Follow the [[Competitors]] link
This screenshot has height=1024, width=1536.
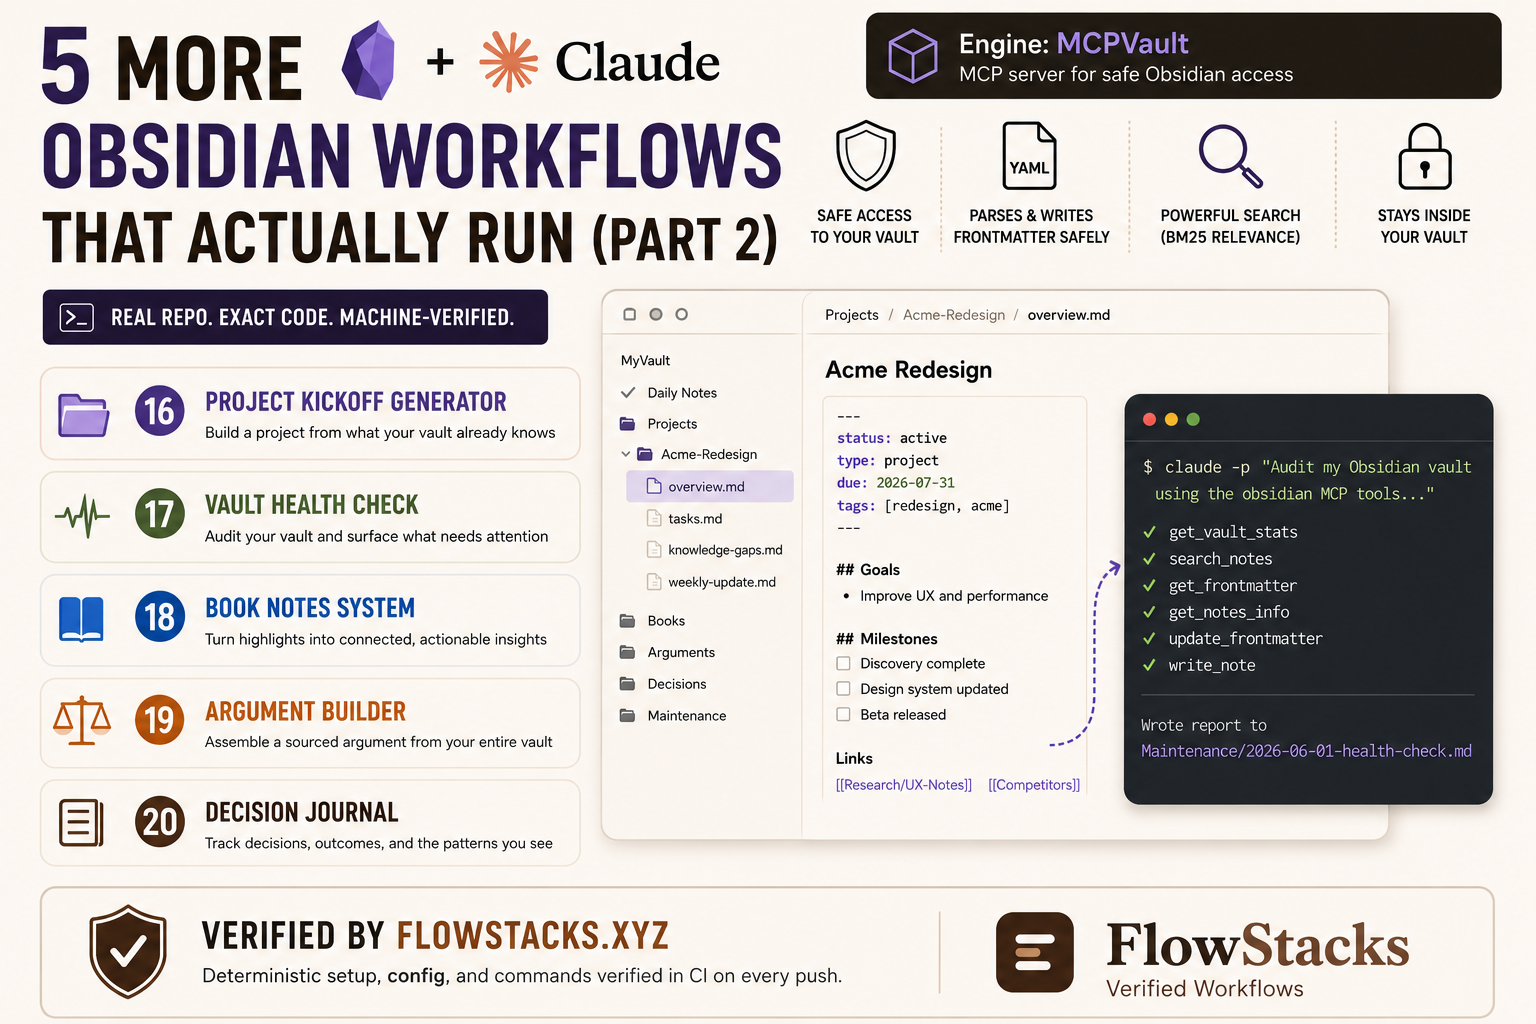(1034, 785)
